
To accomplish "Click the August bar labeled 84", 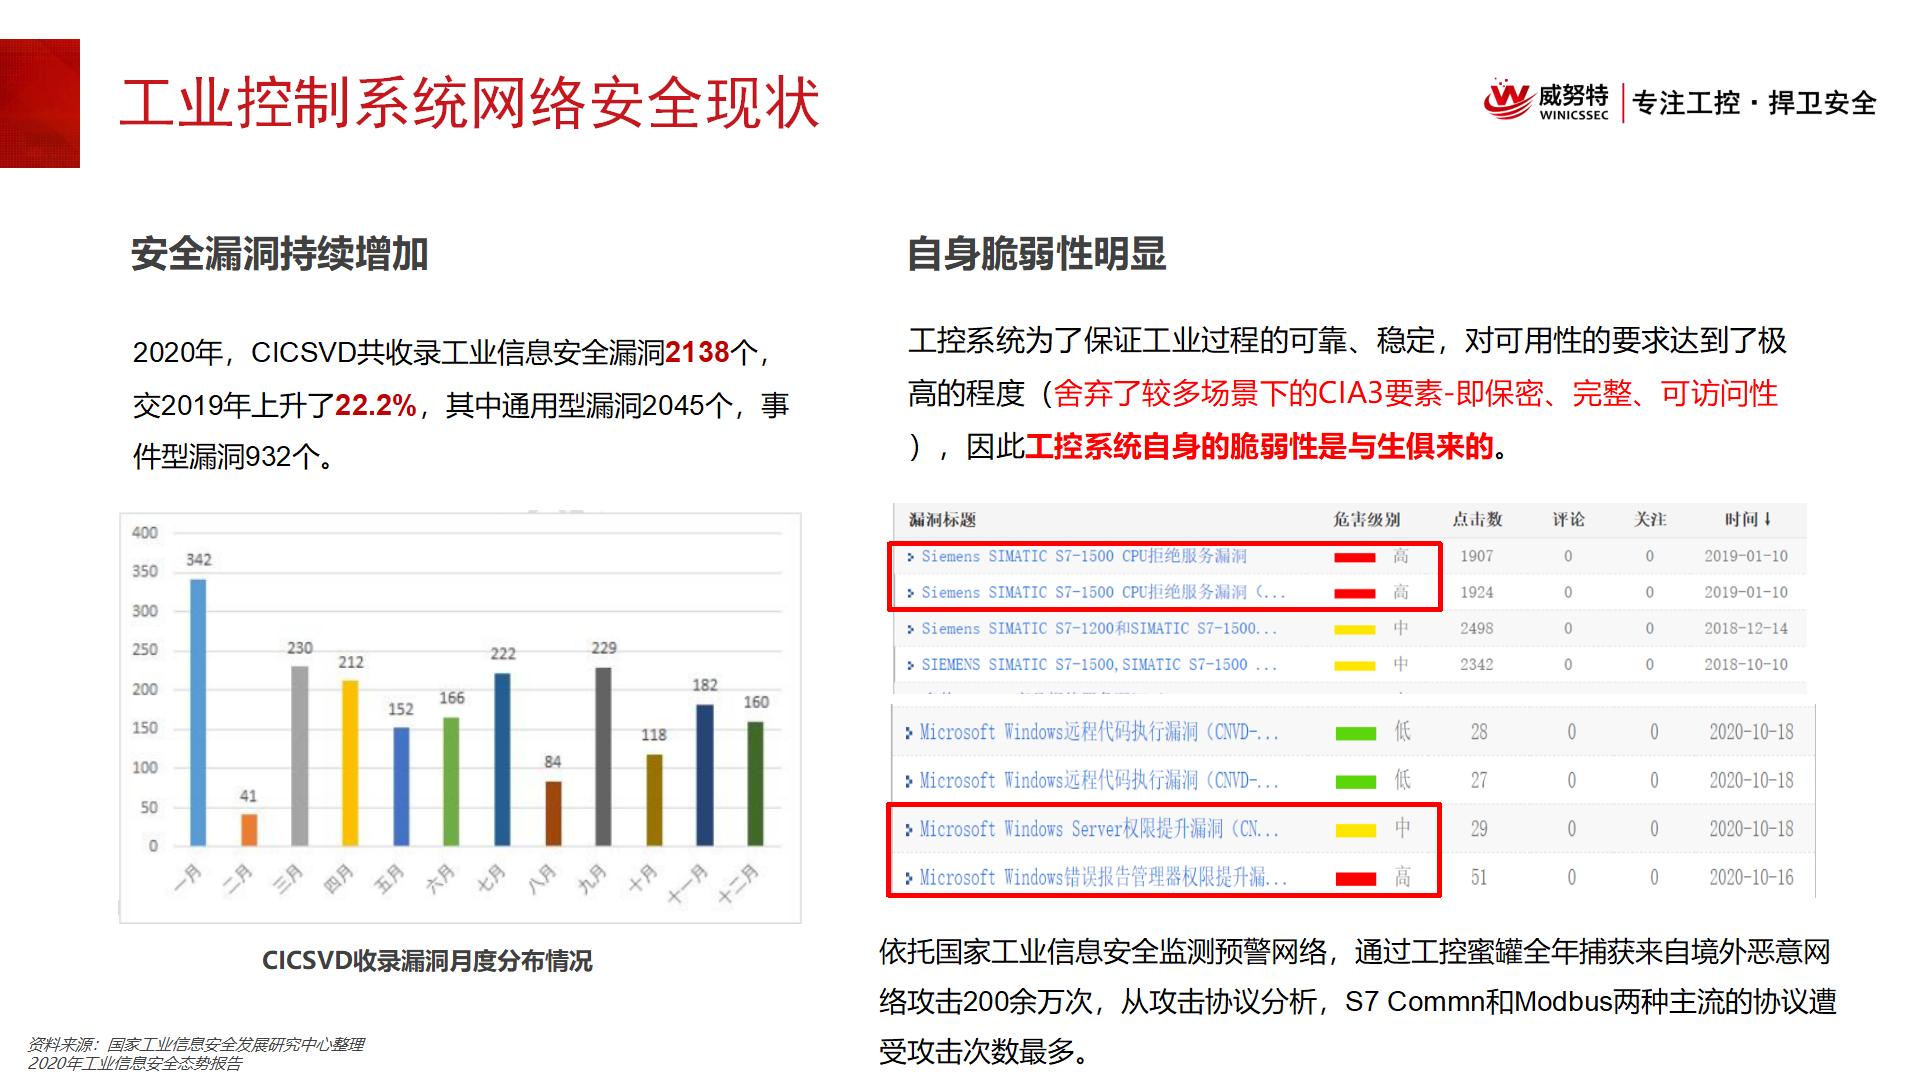I will pyautogui.click(x=553, y=813).
